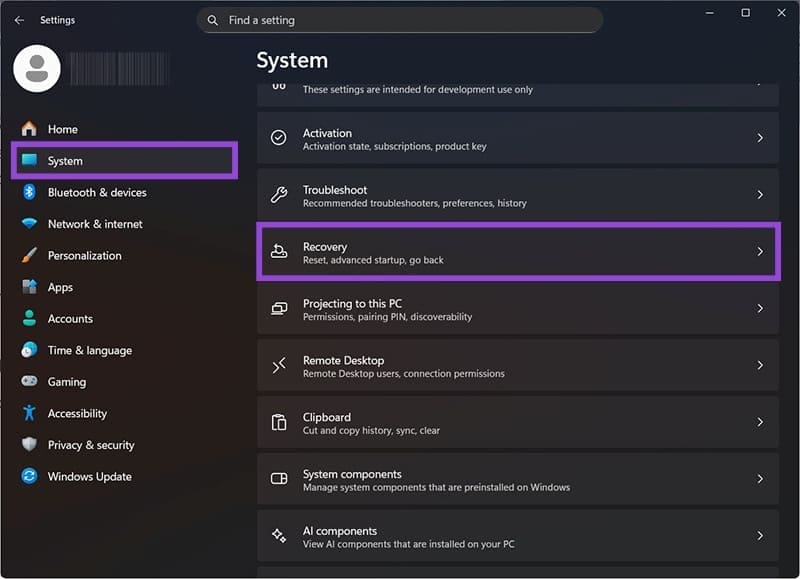The image size is (800, 579).
Task: Click the Accessibility figure icon
Action: pyautogui.click(x=29, y=413)
